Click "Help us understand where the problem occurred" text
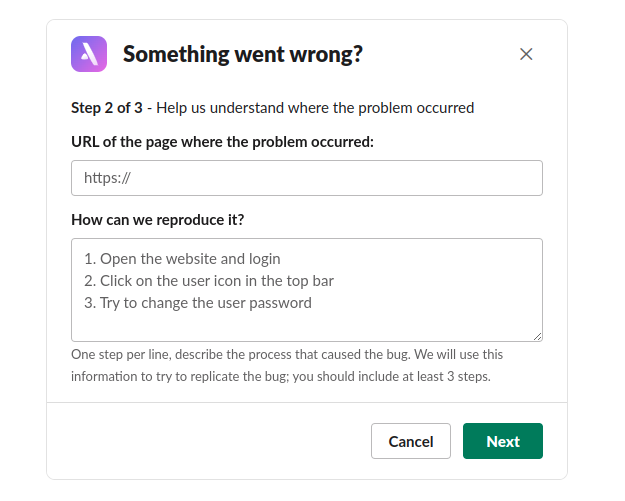625x501 pixels. [x=315, y=108]
